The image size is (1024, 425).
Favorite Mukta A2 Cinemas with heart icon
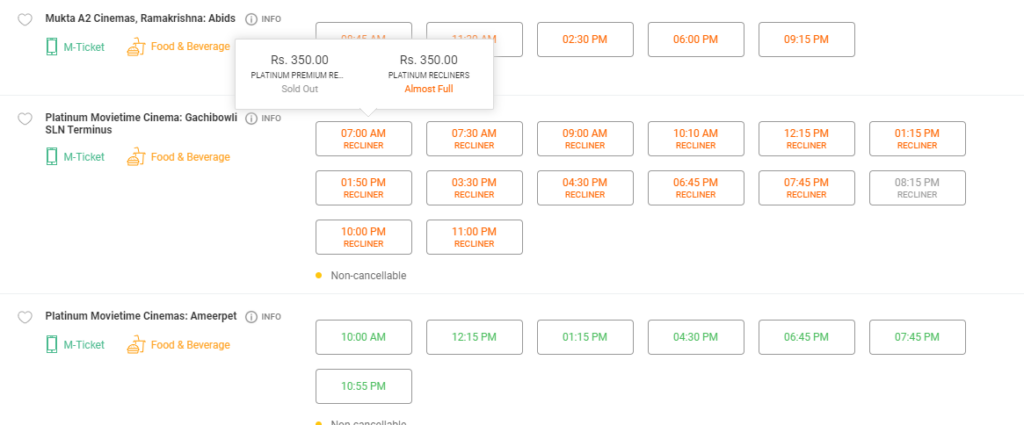point(24,20)
